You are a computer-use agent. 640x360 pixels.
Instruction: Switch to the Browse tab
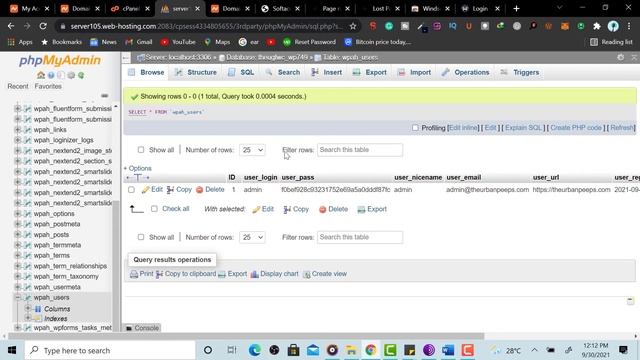pyautogui.click(x=147, y=72)
